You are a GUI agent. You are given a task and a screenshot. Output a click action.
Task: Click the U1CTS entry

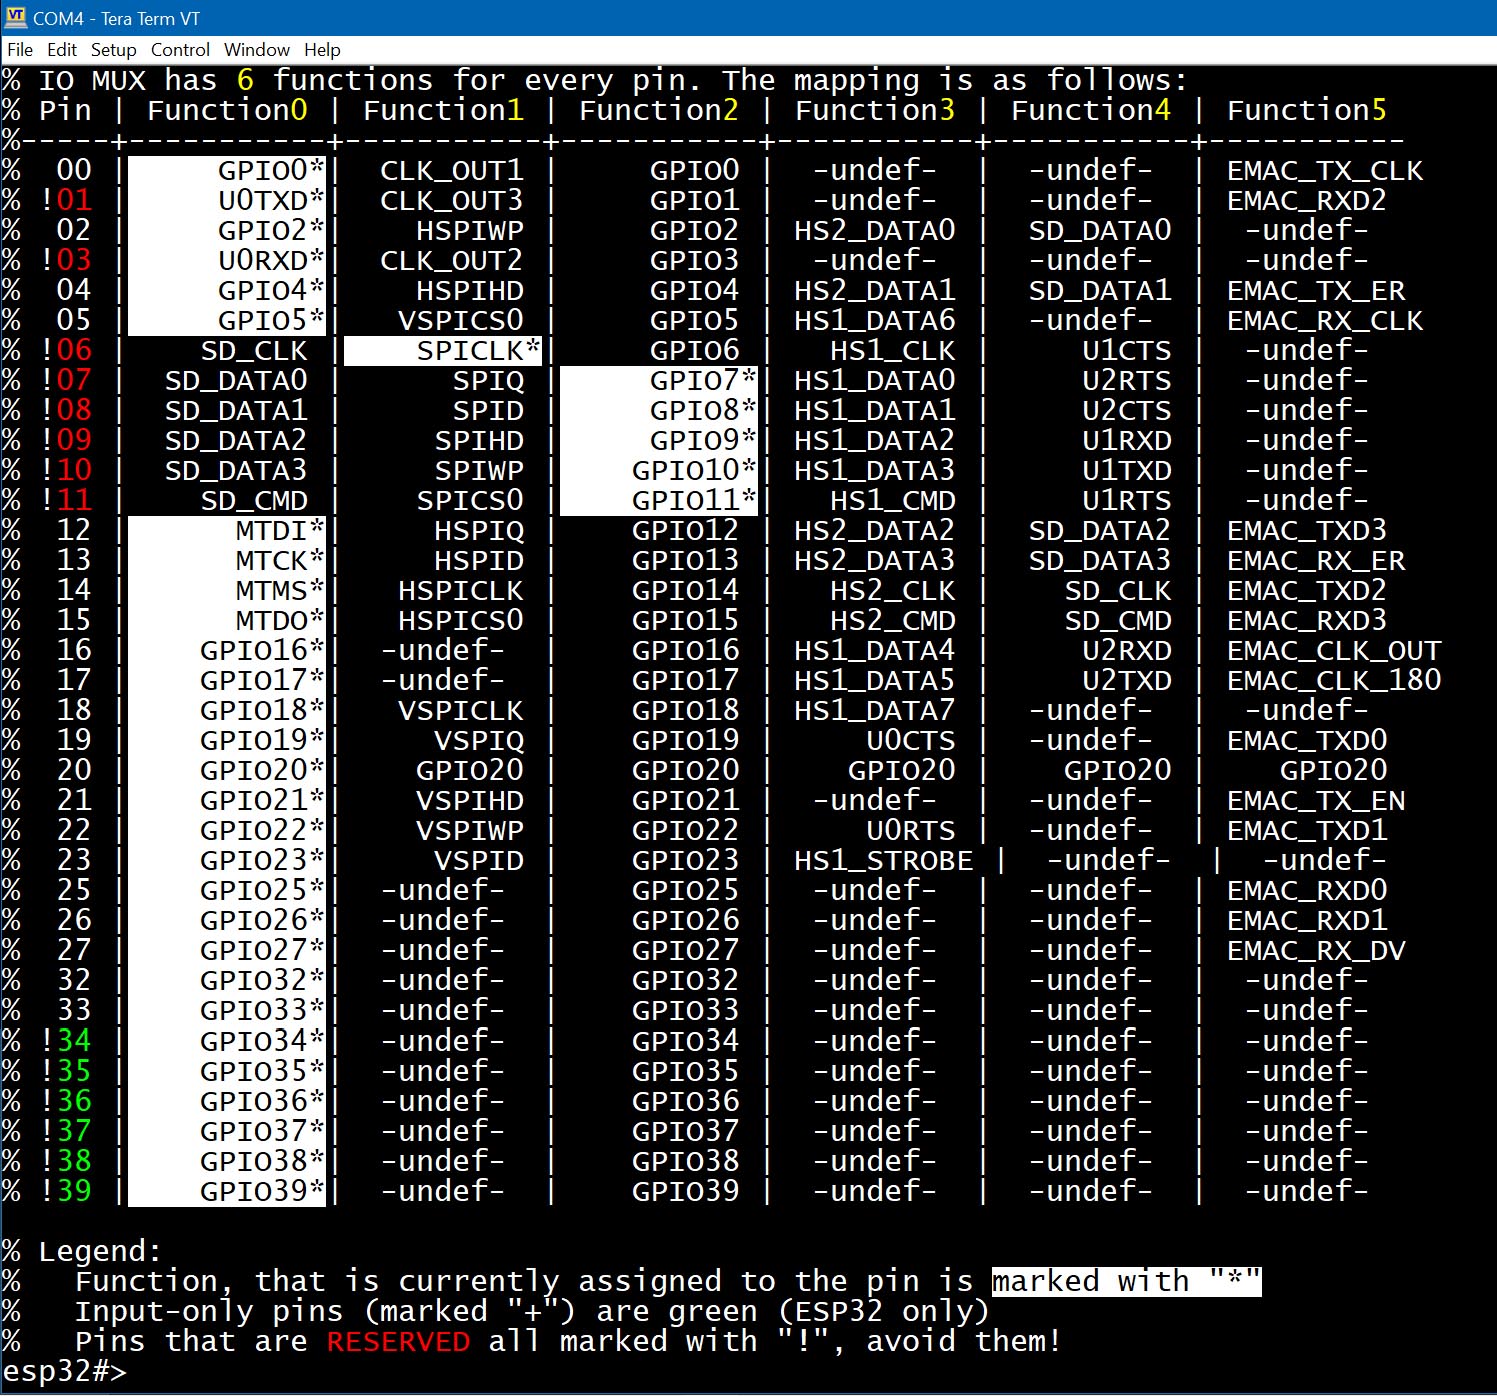pyautogui.click(x=1126, y=351)
